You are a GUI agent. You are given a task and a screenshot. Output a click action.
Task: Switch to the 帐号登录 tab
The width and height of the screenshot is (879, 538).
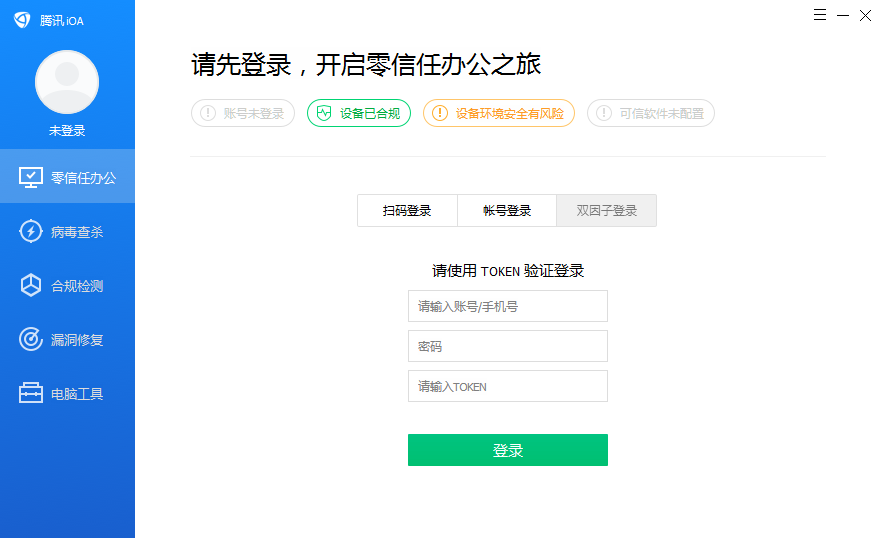[x=507, y=211]
